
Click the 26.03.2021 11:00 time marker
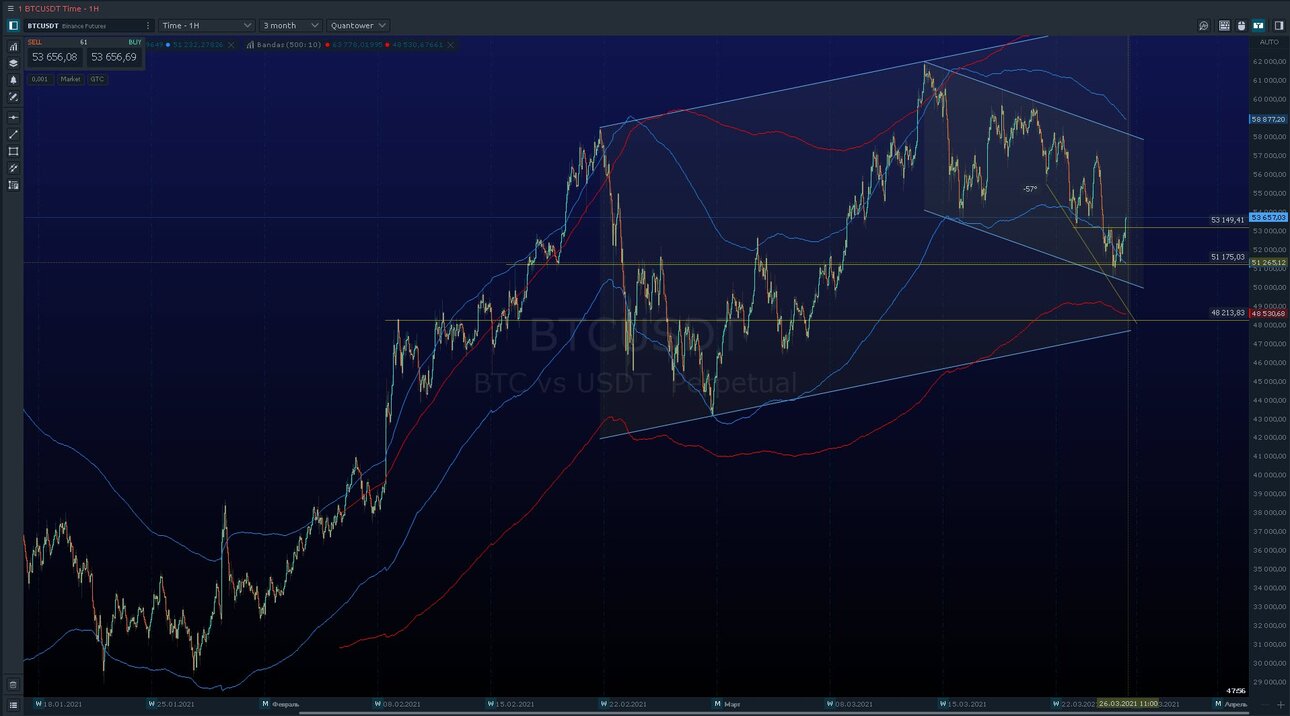tap(1128, 704)
